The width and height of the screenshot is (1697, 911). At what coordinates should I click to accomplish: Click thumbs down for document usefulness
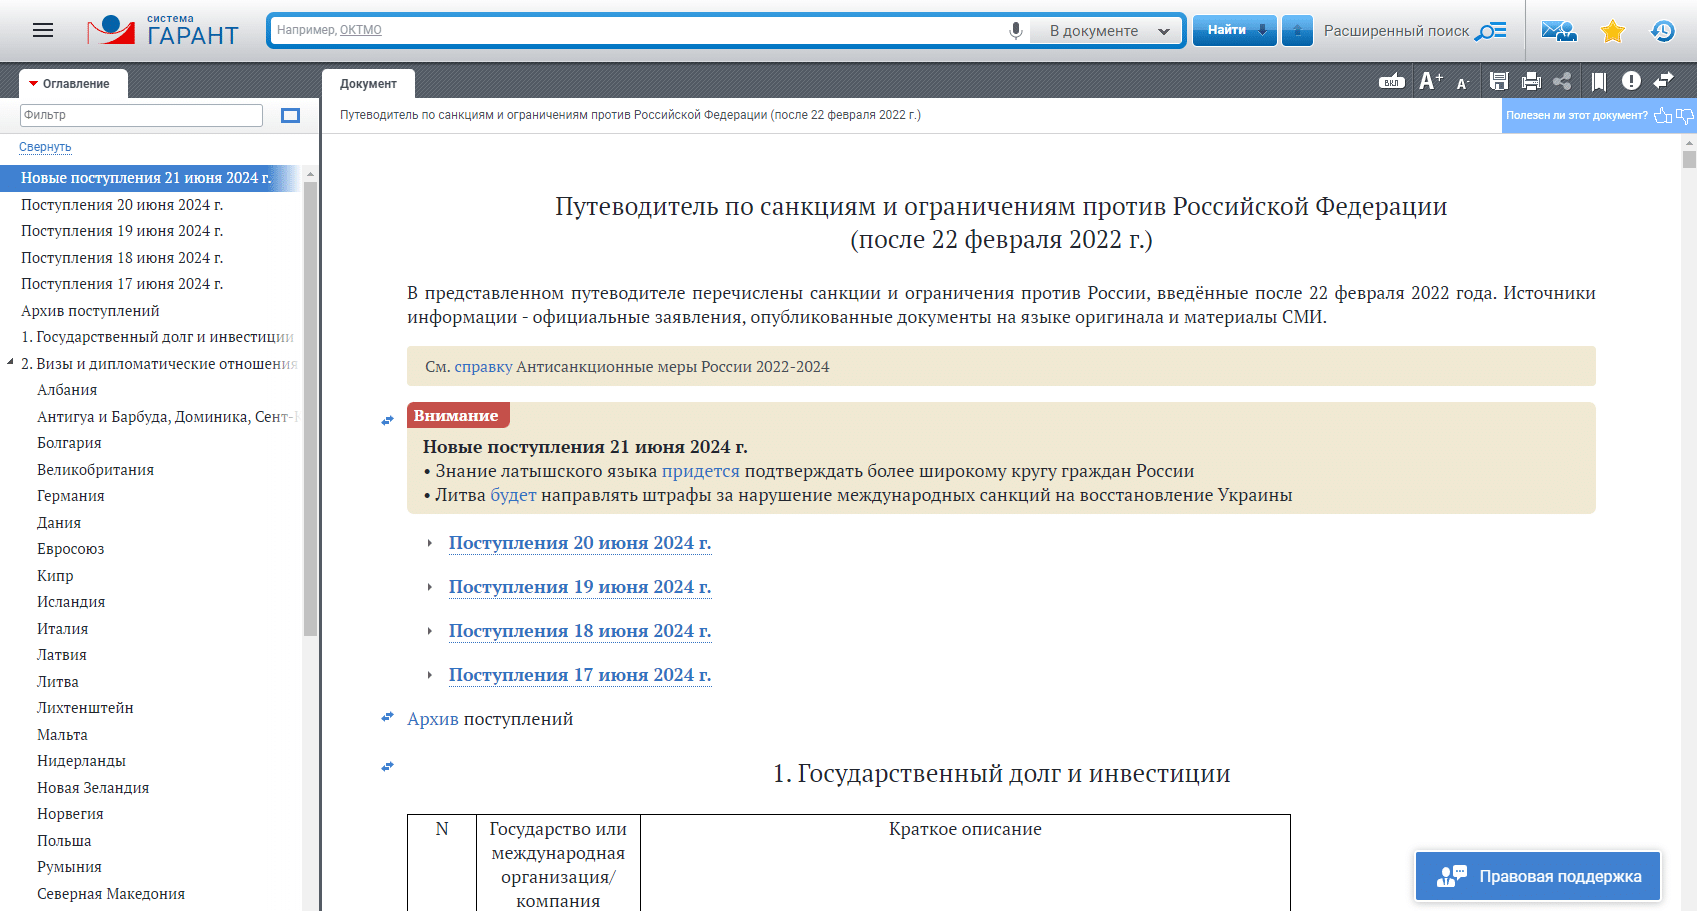pos(1684,115)
